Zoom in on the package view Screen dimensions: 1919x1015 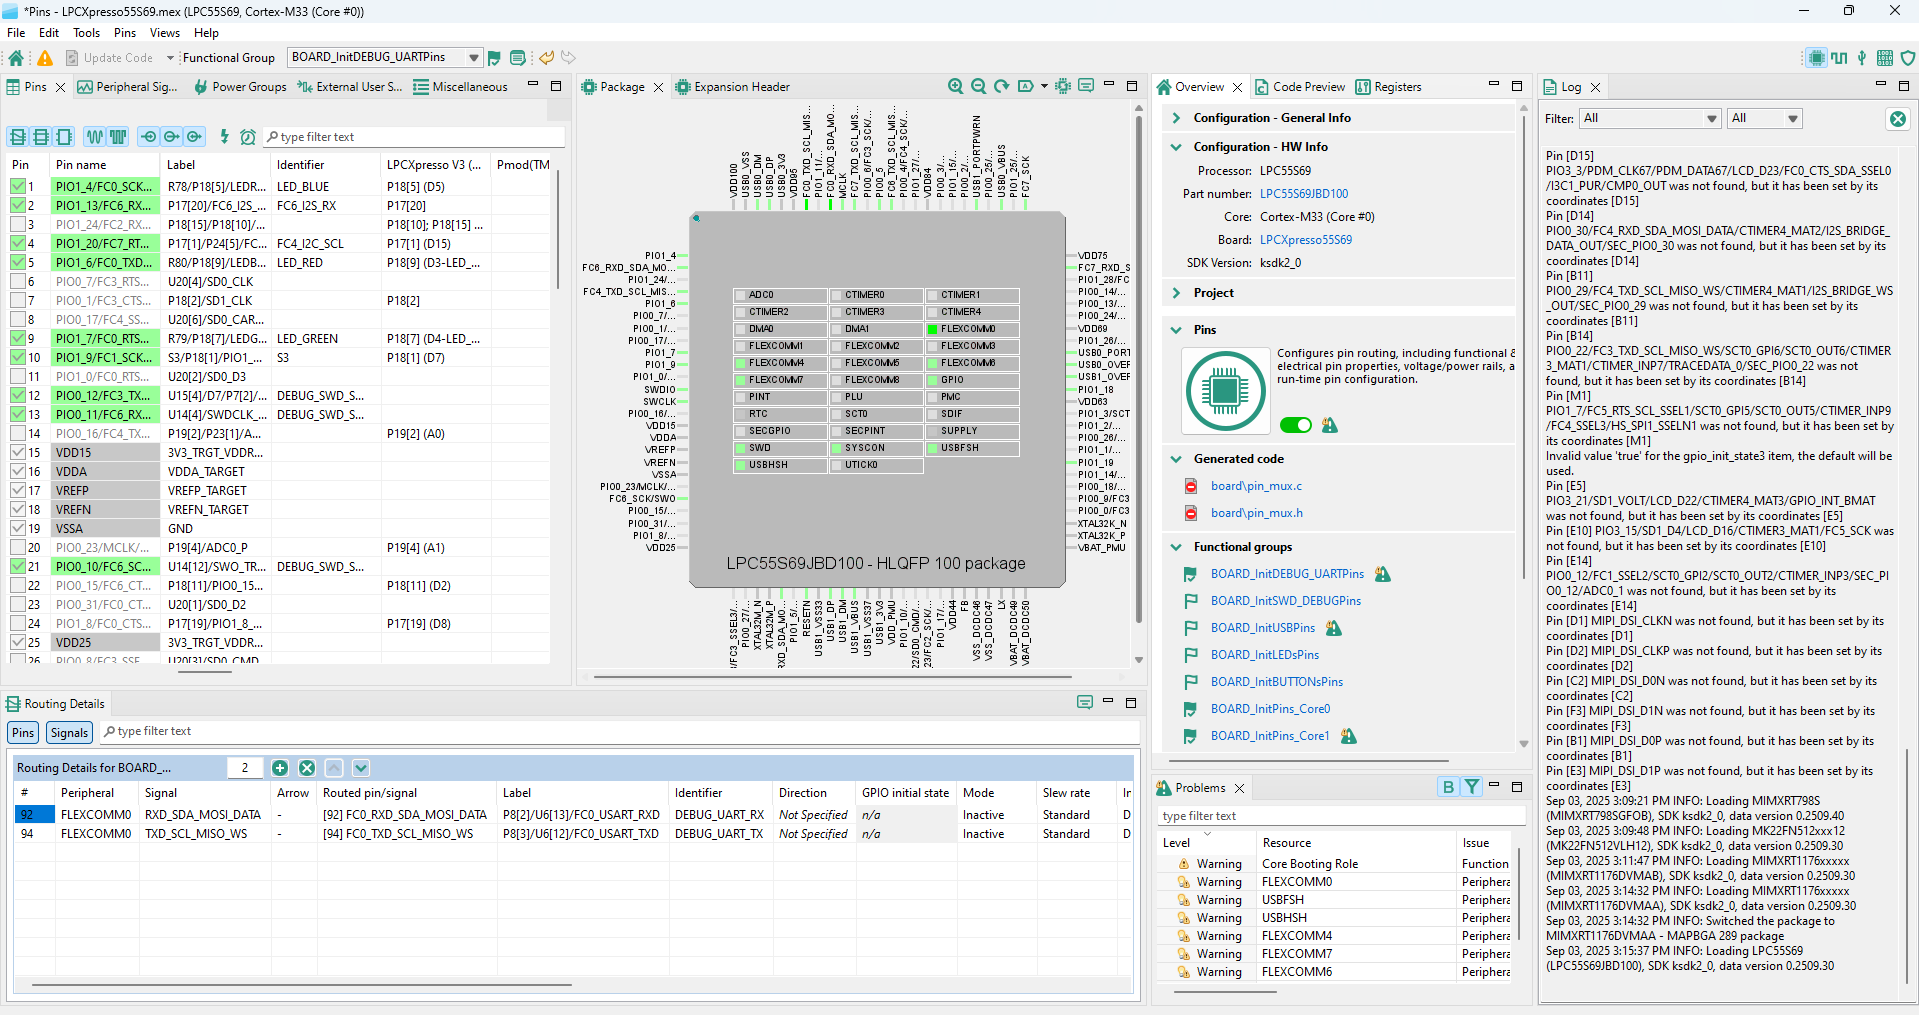click(956, 87)
